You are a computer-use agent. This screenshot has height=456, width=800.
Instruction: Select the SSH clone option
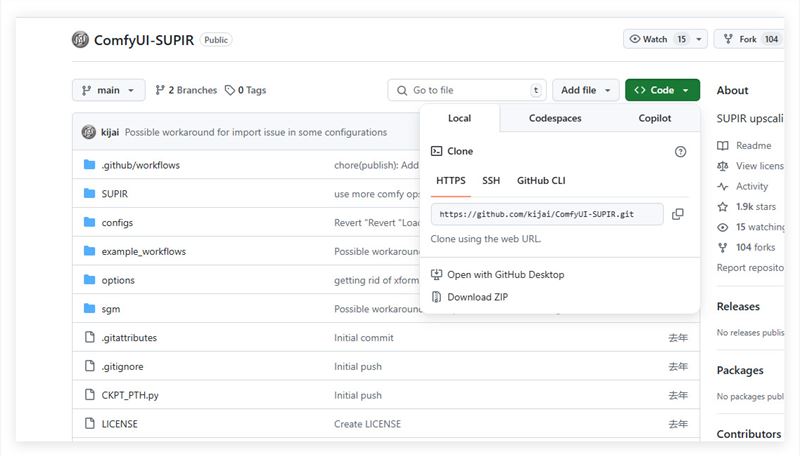tap(491, 181)
